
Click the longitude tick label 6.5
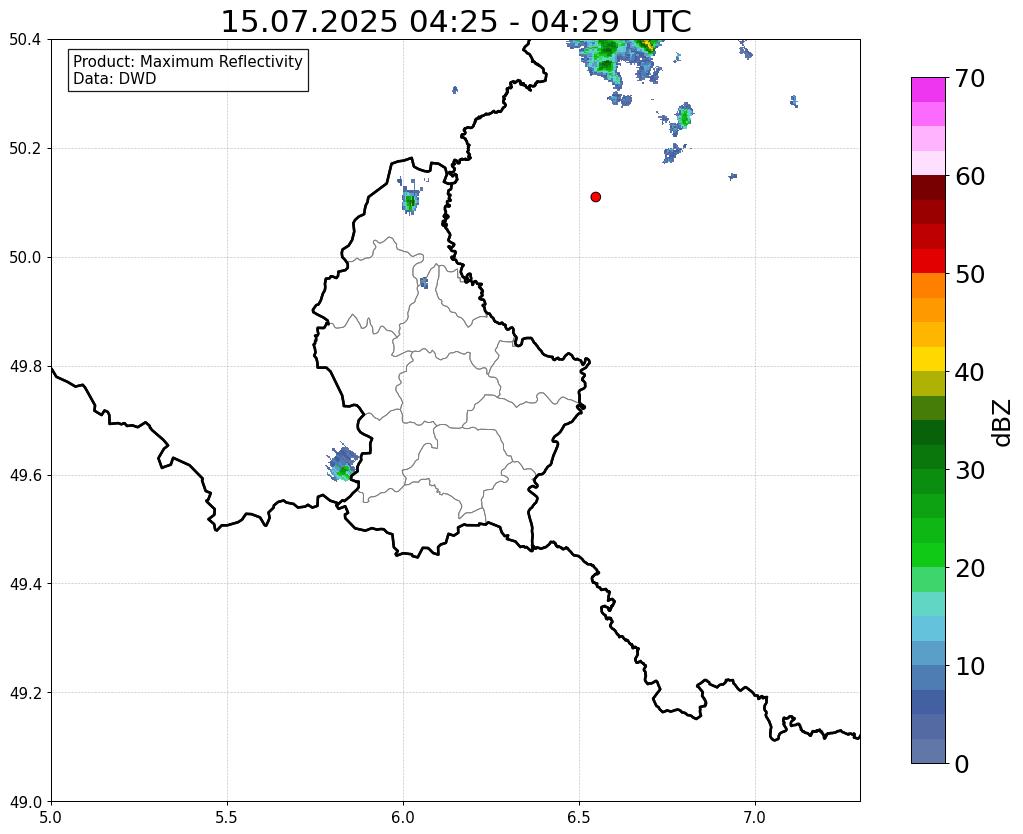coord(579,817)
